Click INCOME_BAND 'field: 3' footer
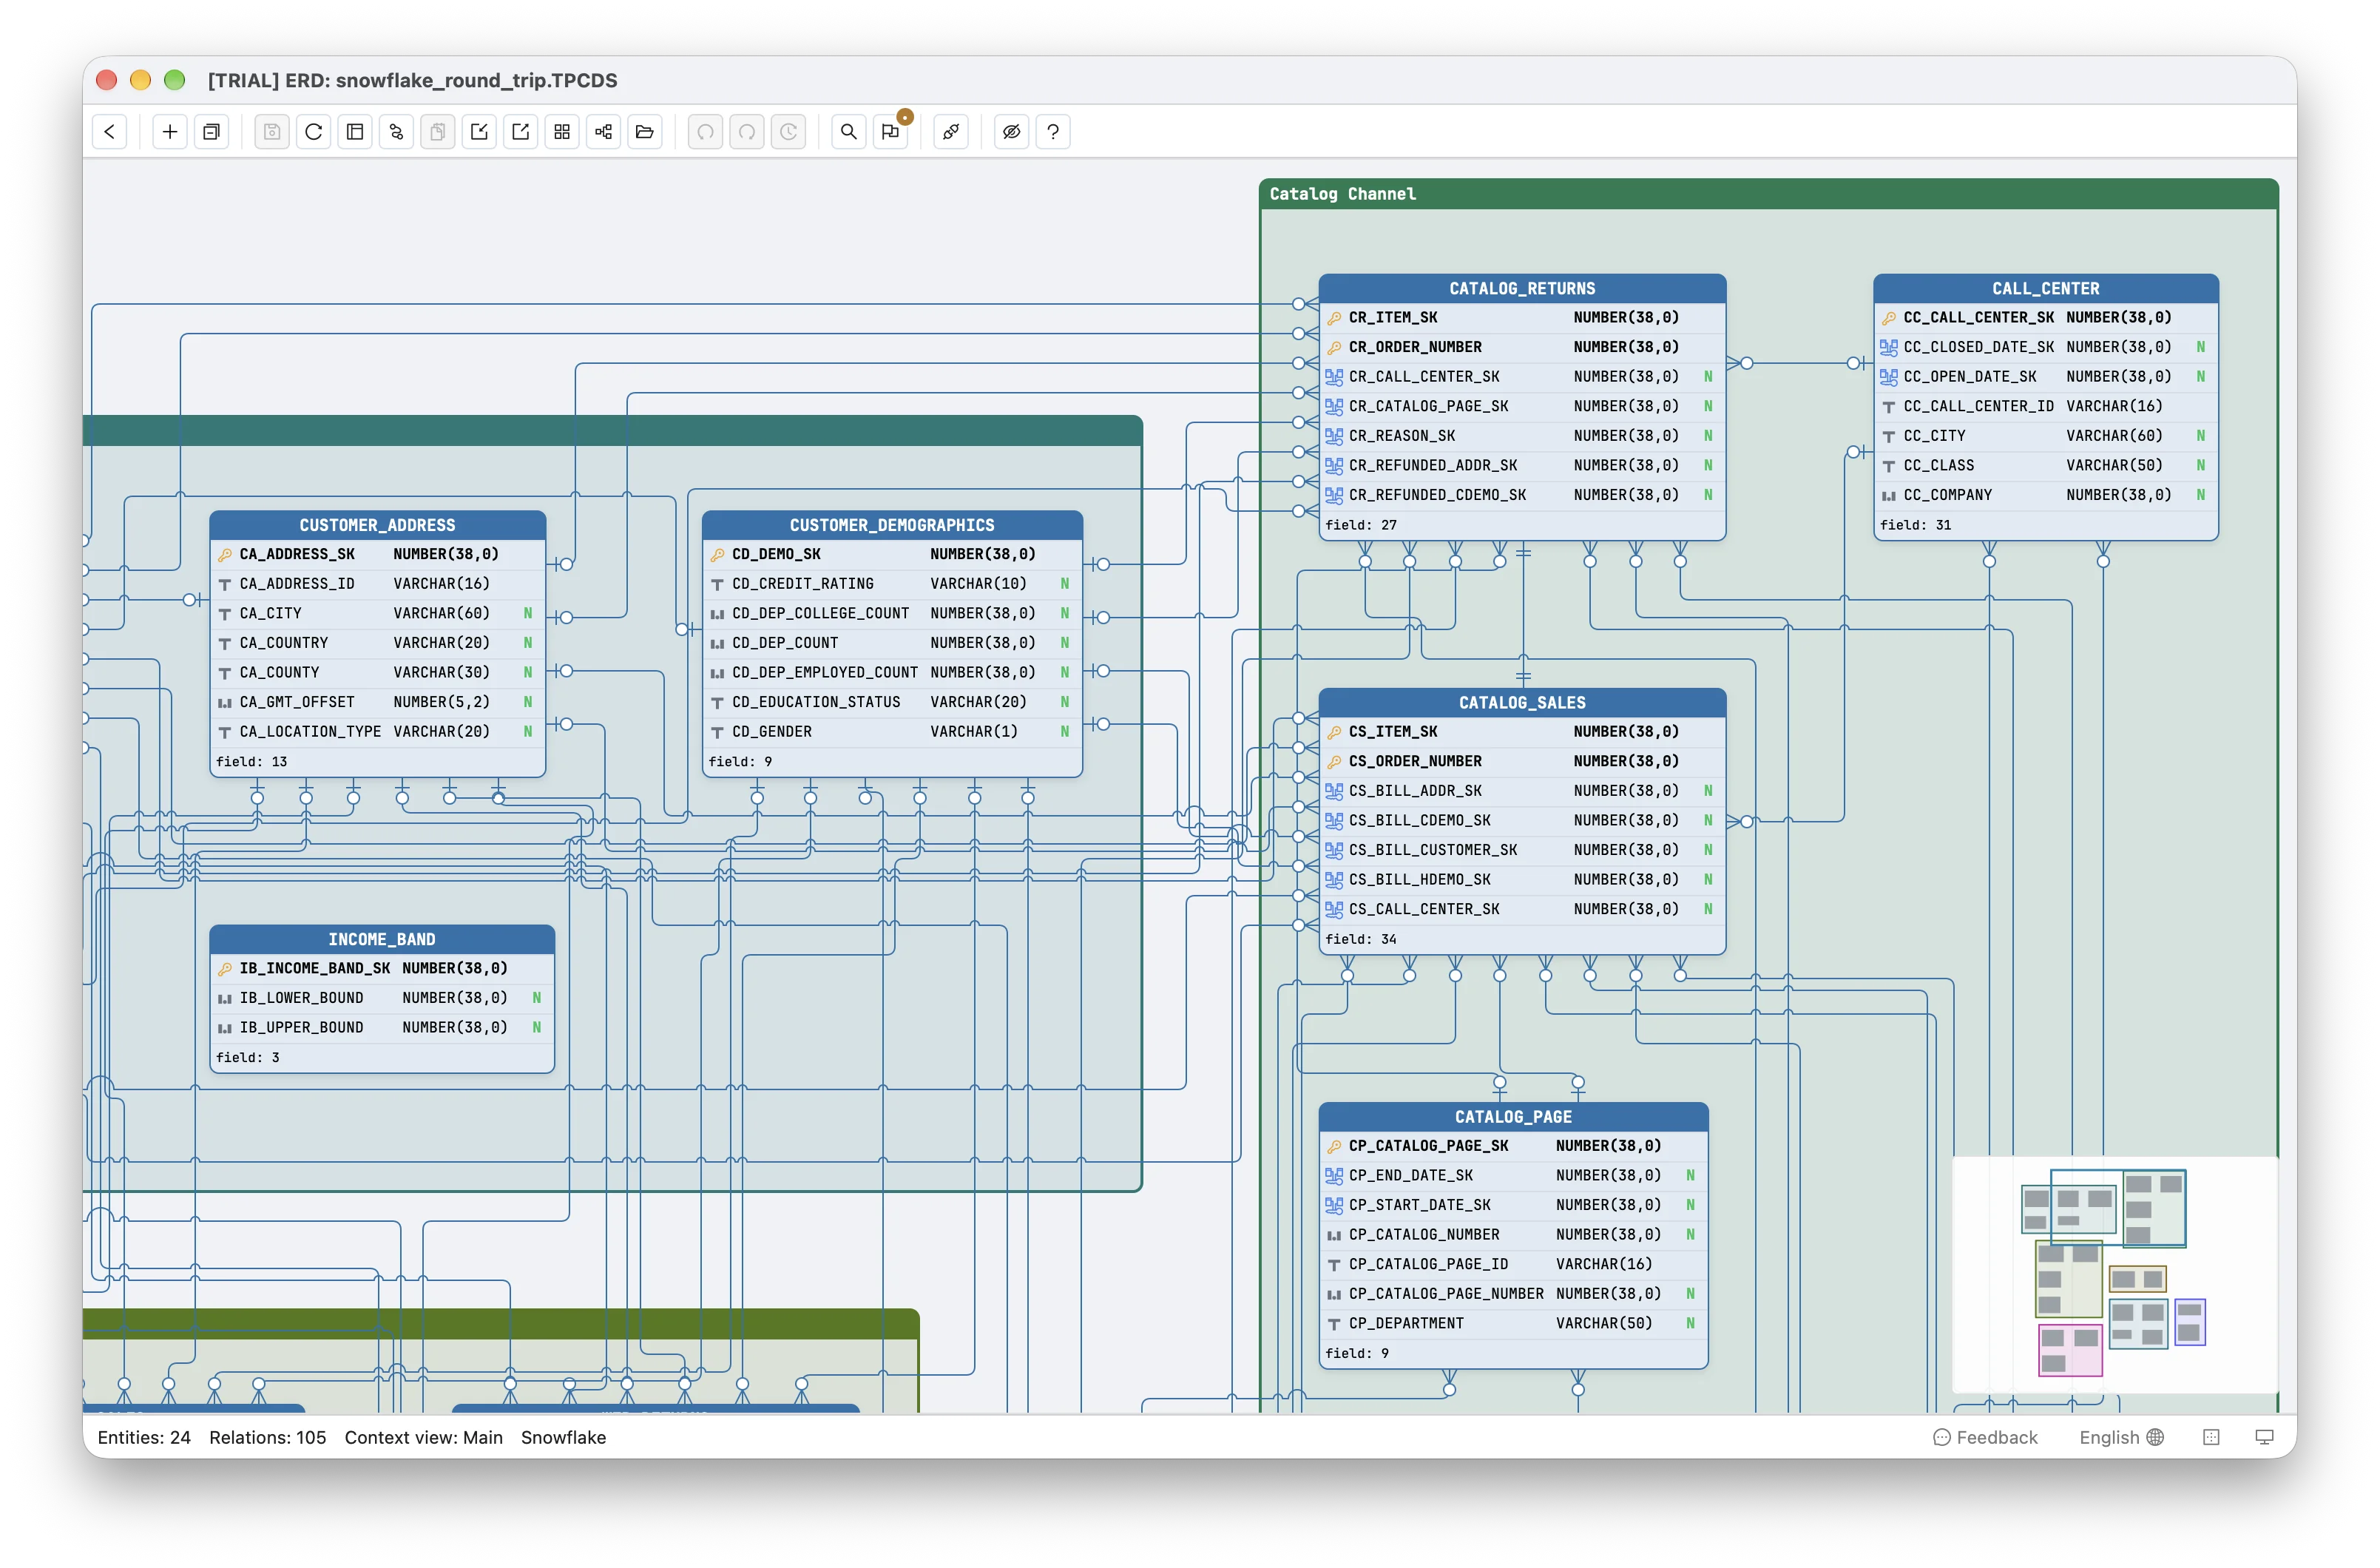This screenshot has width=2380, height=1568. (x=382, y=1057)
